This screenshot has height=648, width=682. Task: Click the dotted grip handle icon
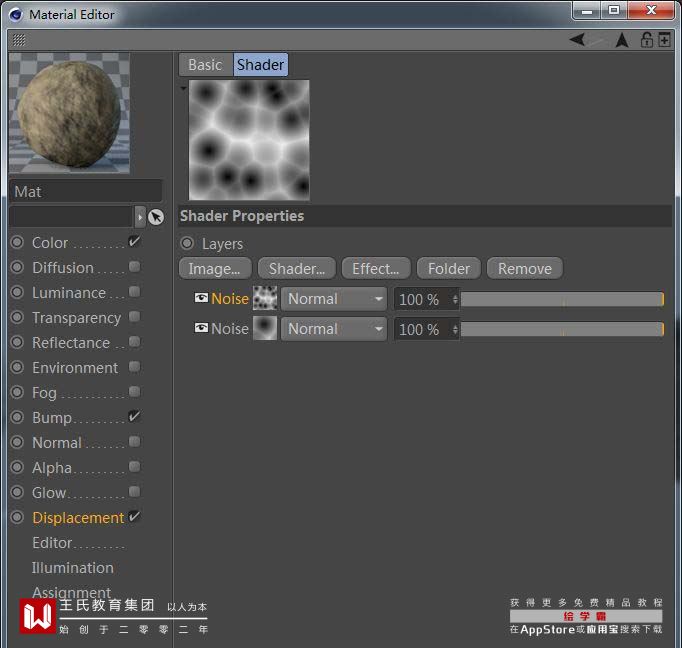pos(19,40)
